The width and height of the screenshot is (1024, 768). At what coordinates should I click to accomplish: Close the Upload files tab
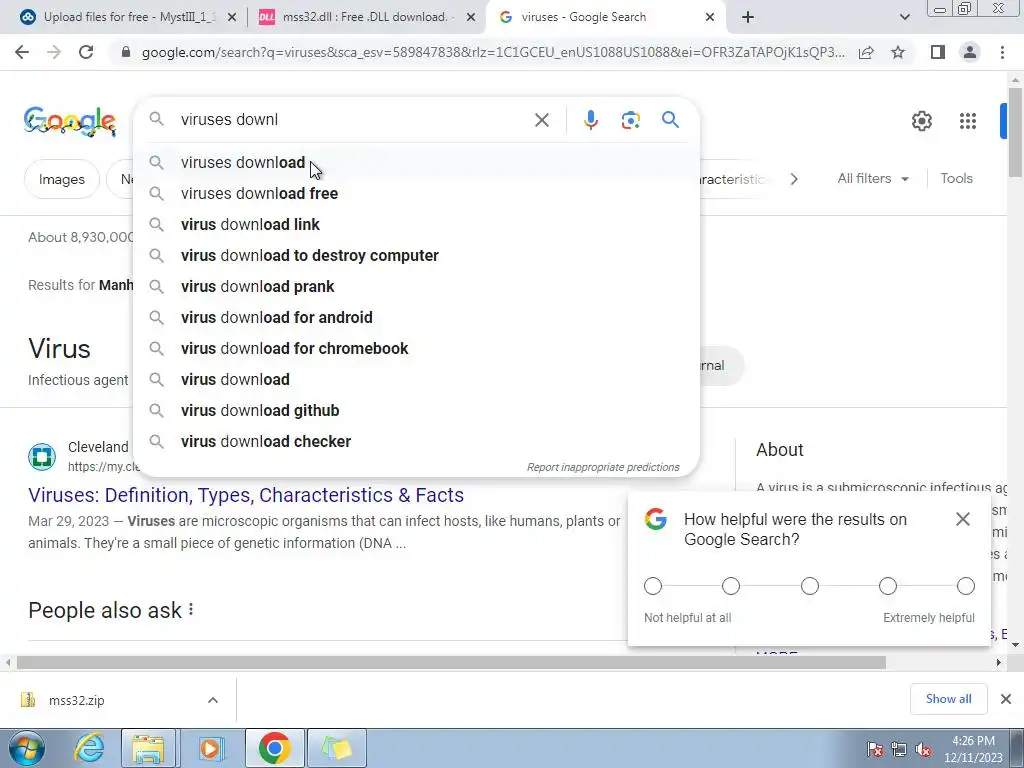pyautogui.click(x=231, y=17)
